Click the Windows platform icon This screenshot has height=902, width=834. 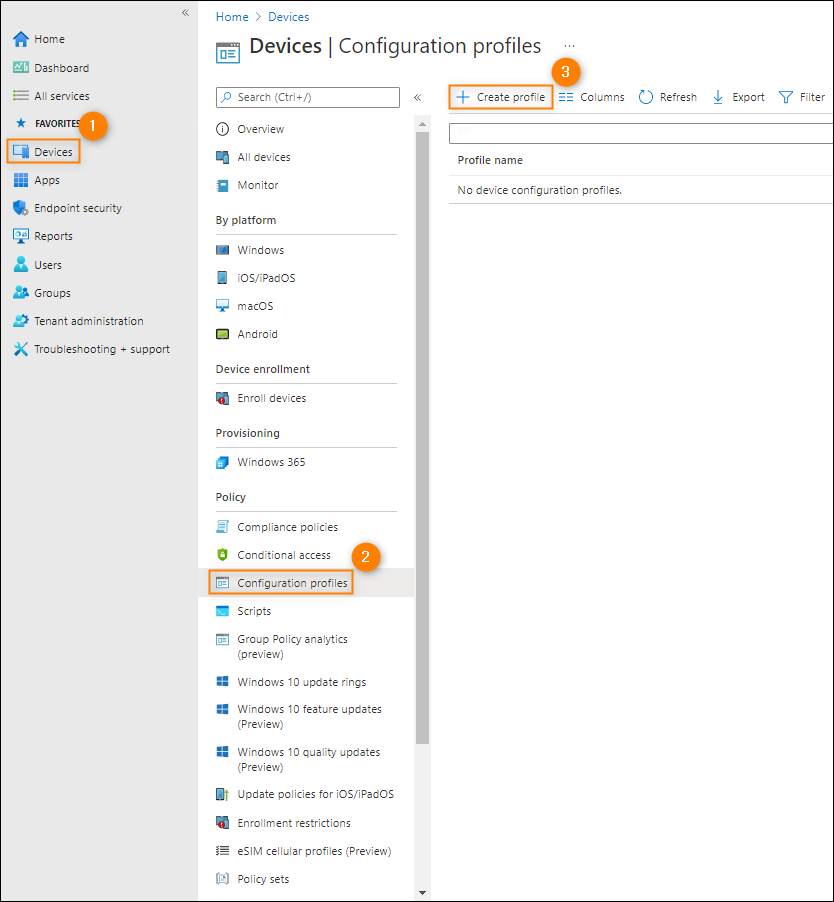(x=222, y=250)
